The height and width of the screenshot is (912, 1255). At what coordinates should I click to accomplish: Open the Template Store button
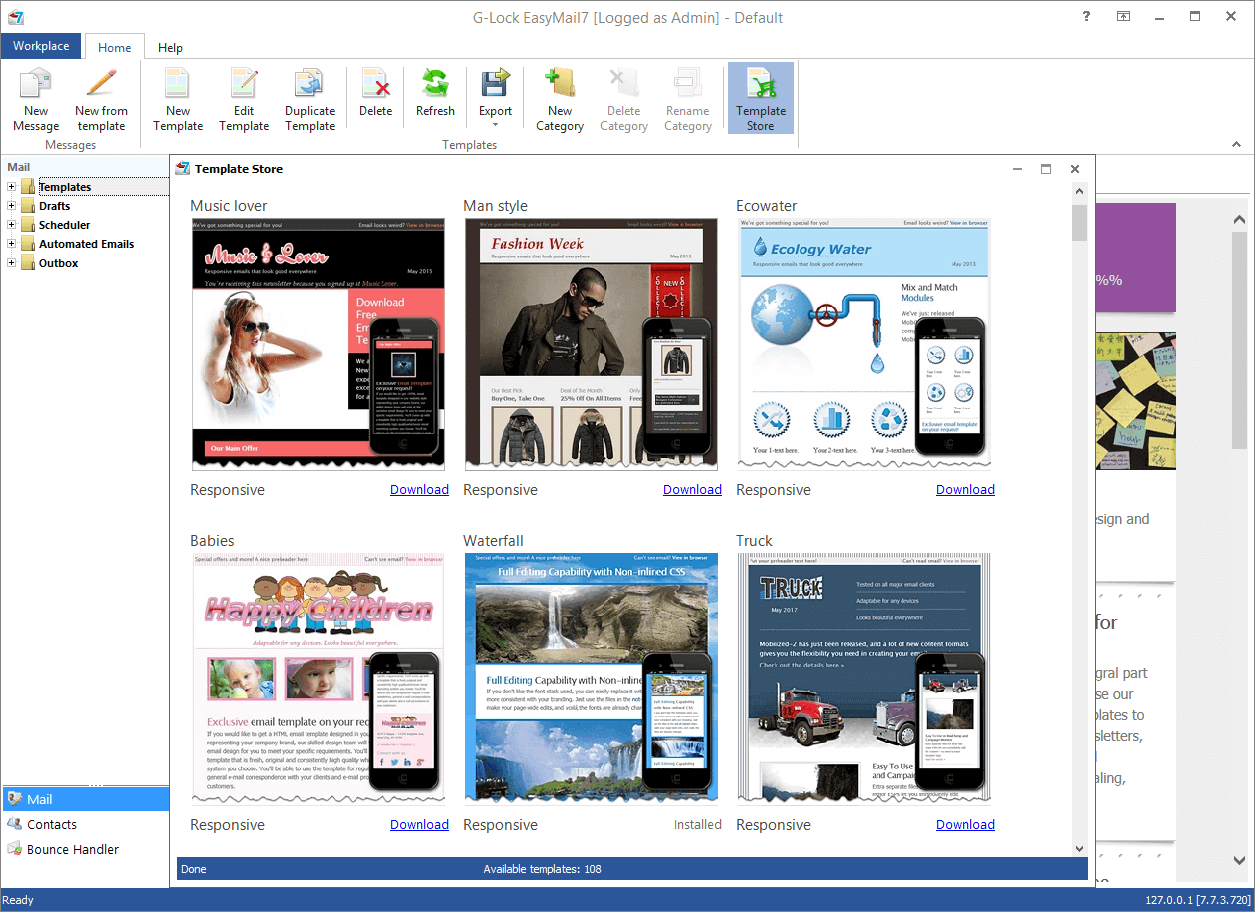761,99
